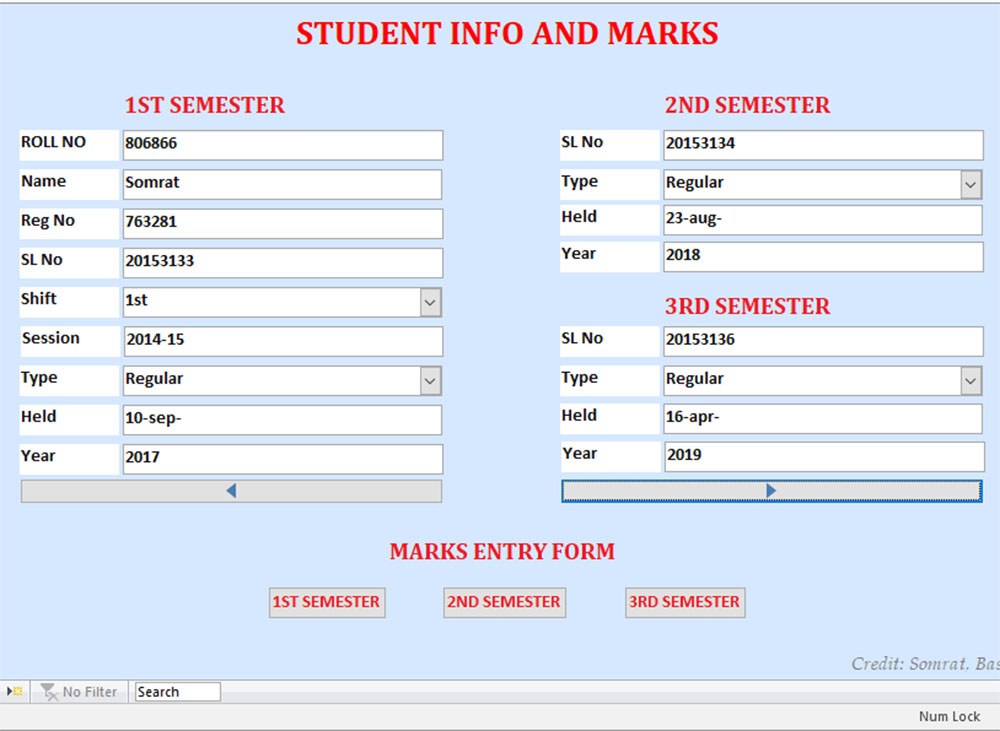Image resolution: width=1000 pixels, height=731 pixels.
Task: Click the previous record left arrow button
Action: [231, 491]
